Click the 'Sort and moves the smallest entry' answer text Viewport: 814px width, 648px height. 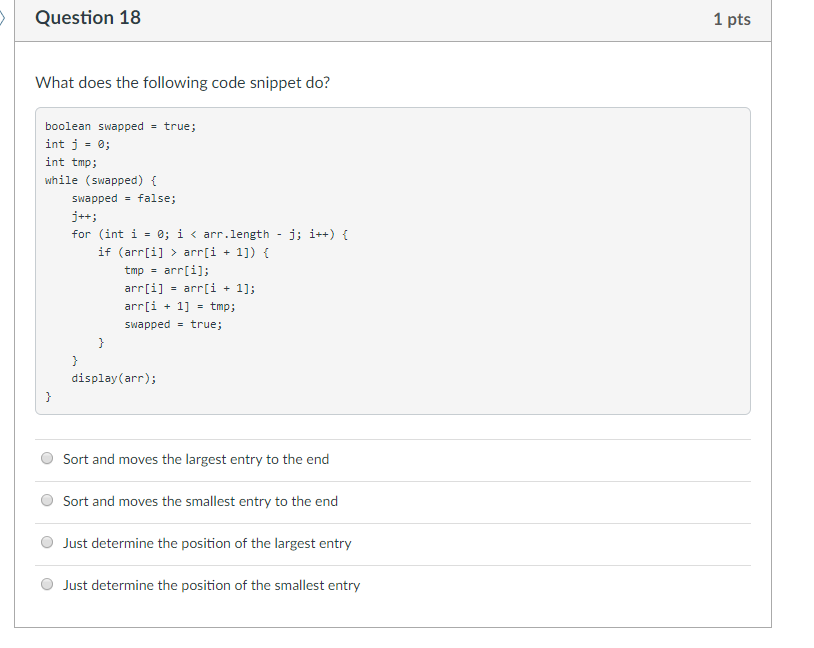pyautogui.click(x=198, y=501)
